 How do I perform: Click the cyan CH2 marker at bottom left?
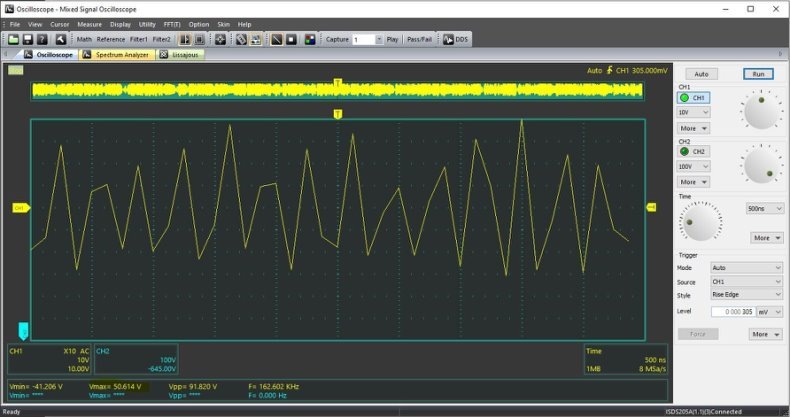23,331
